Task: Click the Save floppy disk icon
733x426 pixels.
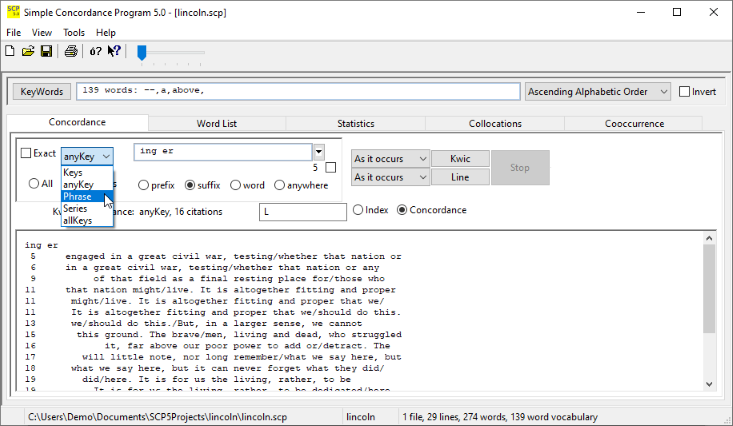Action: (46, 51)
